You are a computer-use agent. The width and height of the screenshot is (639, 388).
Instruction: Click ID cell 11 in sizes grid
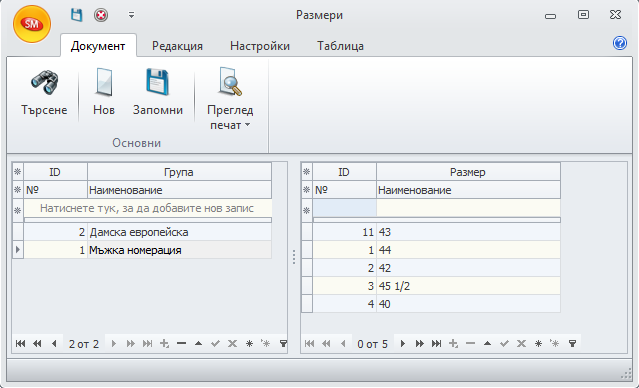[344, 232]
